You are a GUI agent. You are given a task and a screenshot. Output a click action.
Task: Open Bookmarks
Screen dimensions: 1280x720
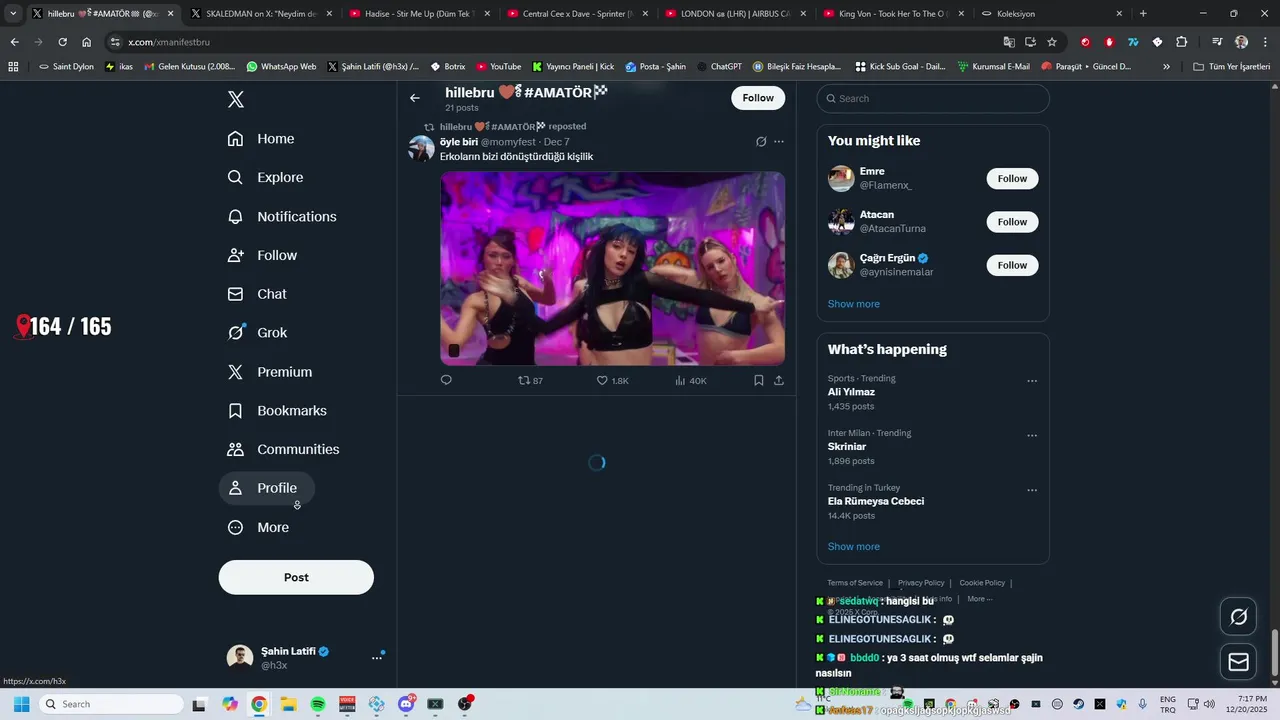[x=277, y=411]
